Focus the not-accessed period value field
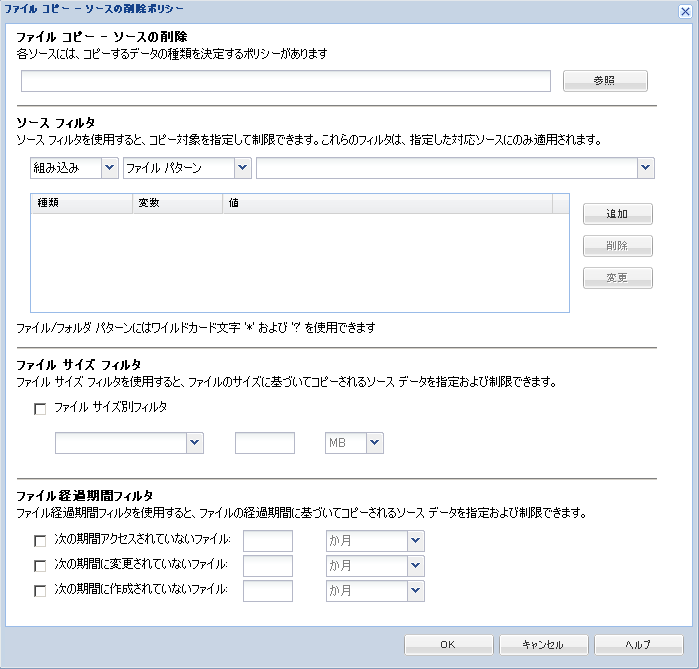The height and width of the screenshot is (669, 699). (268, 541)
